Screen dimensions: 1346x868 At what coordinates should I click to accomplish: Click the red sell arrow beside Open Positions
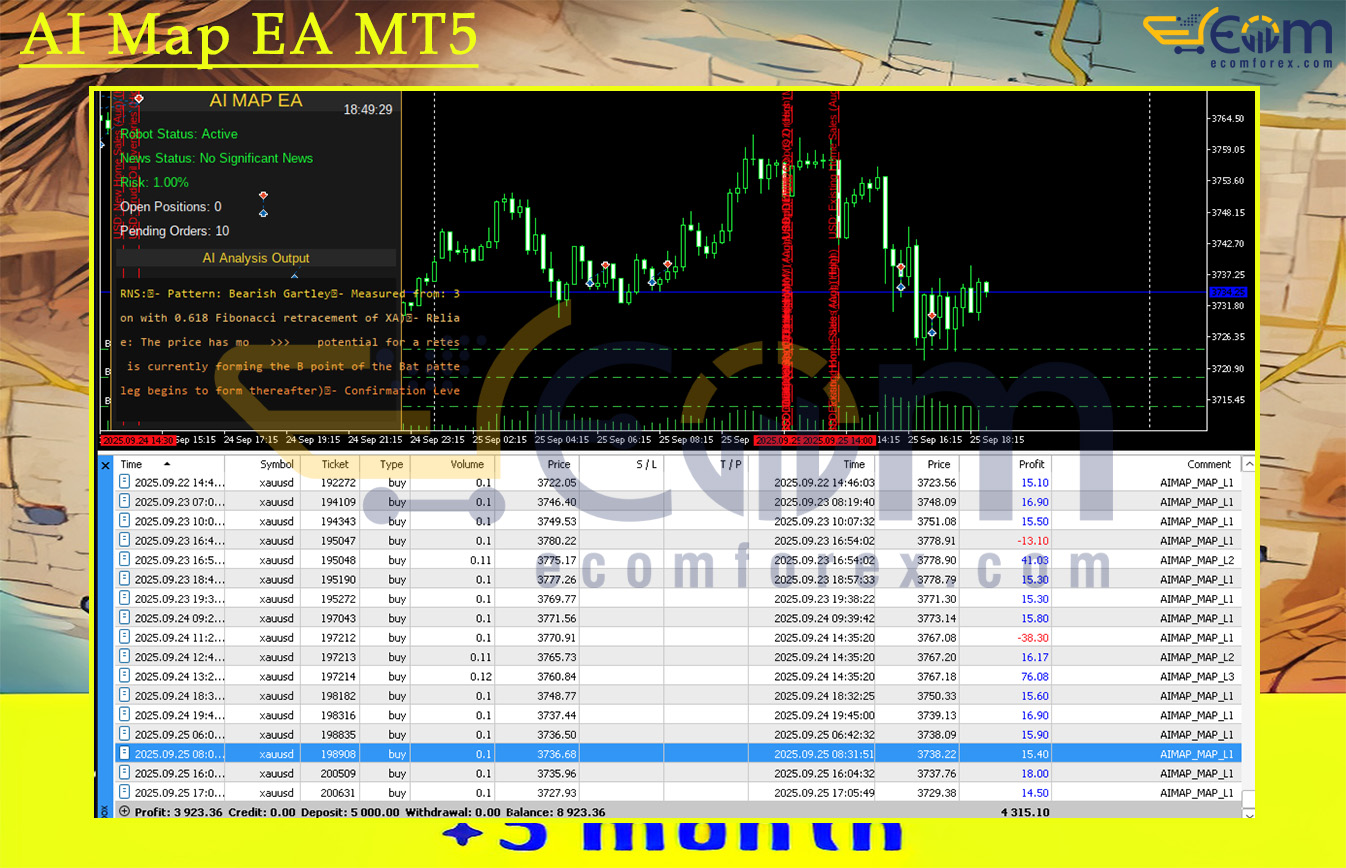pyautogui.click(x=263, y=195)
